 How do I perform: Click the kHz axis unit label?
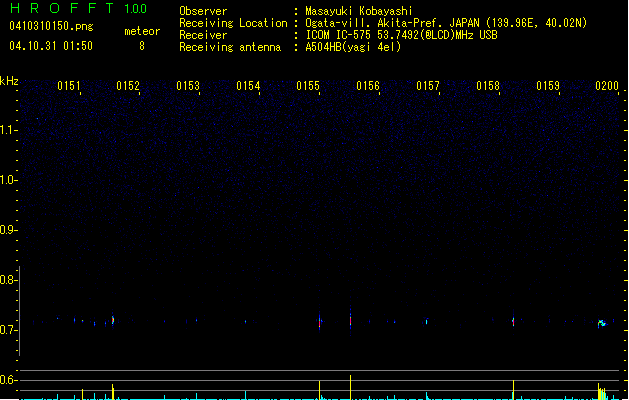tap(9, 81)
